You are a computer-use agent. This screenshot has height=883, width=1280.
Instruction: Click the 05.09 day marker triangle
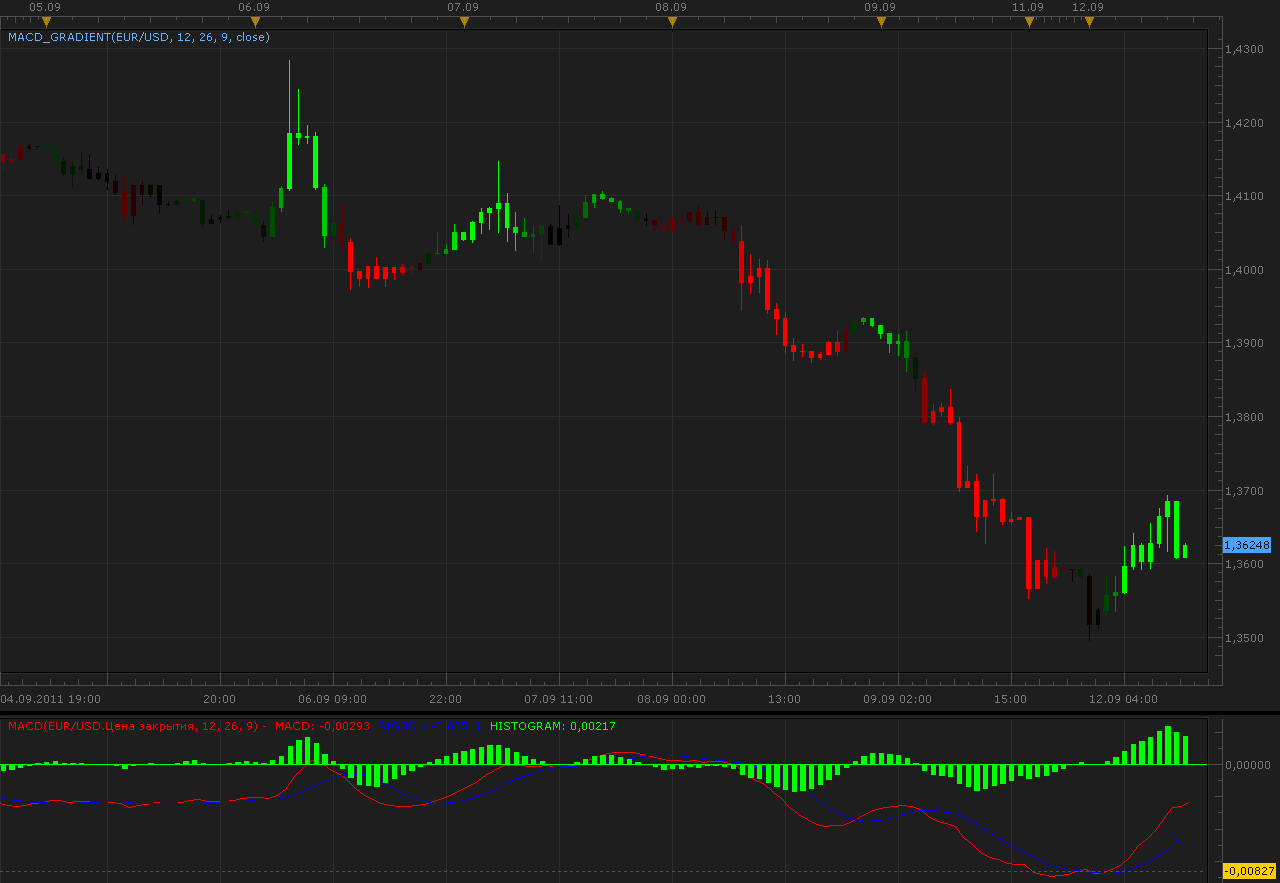[x=45, y=22]
